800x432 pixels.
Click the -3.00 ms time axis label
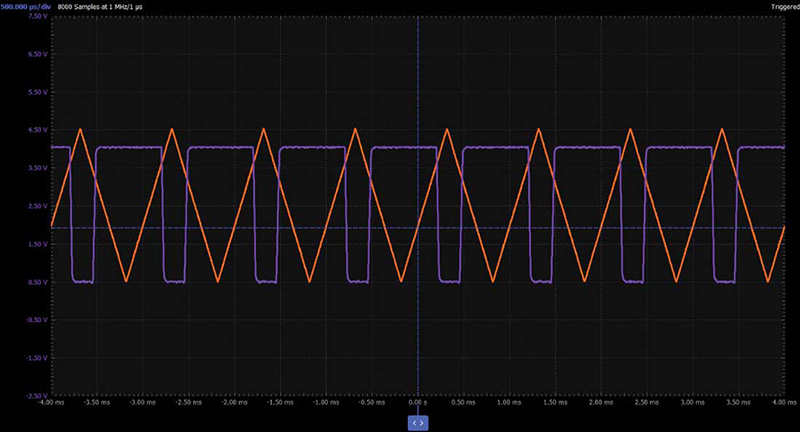pos(143,402)
